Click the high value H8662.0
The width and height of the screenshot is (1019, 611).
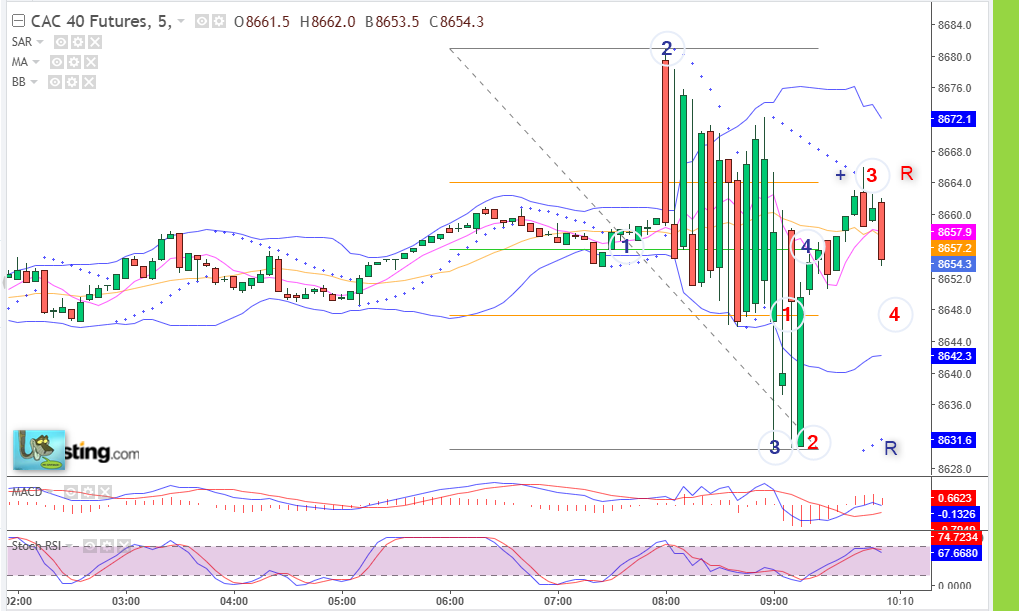click(328, 22)
